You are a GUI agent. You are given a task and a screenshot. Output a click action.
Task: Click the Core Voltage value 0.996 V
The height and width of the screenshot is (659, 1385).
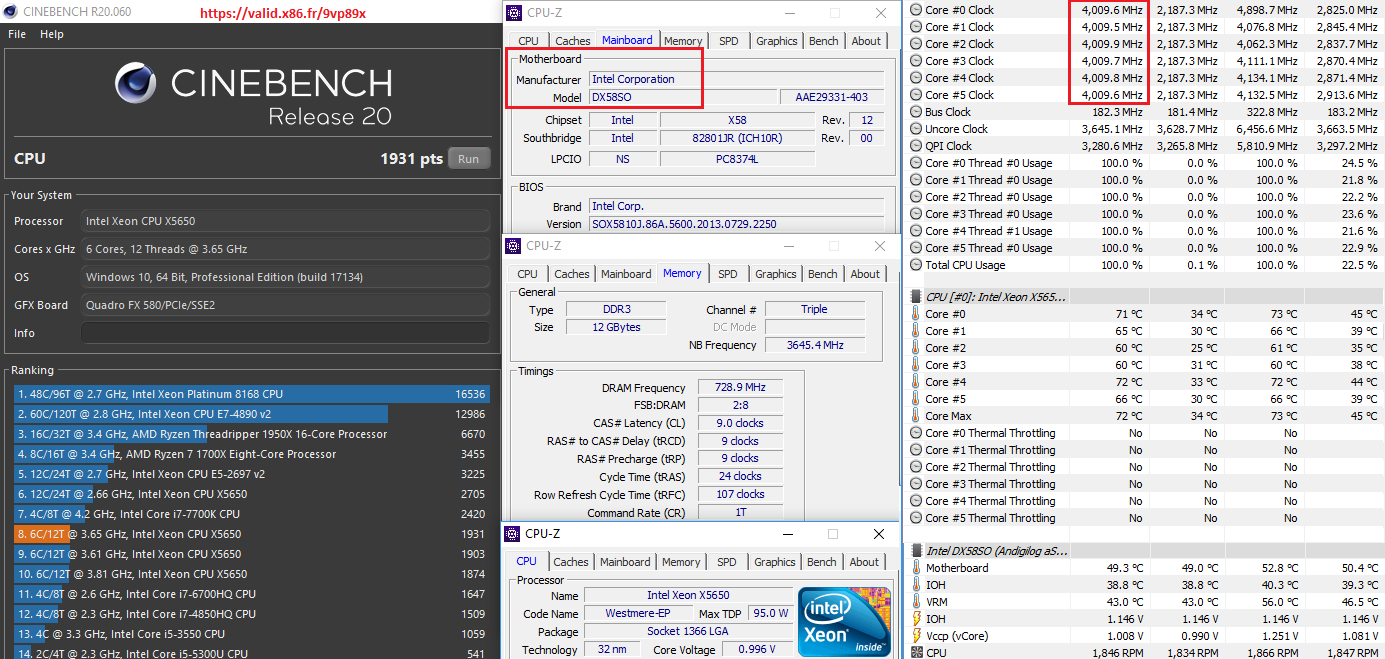pos(756,650)
